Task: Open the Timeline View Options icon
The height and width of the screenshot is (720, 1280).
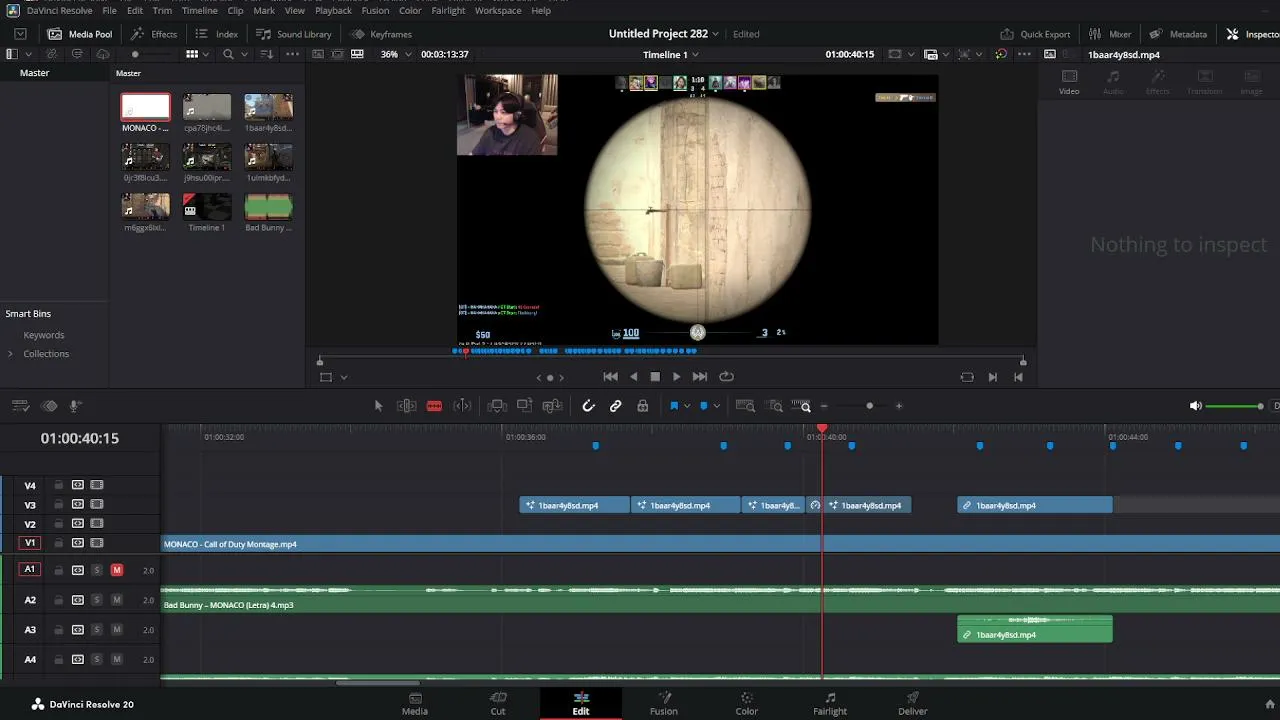Action: (20, 406)
